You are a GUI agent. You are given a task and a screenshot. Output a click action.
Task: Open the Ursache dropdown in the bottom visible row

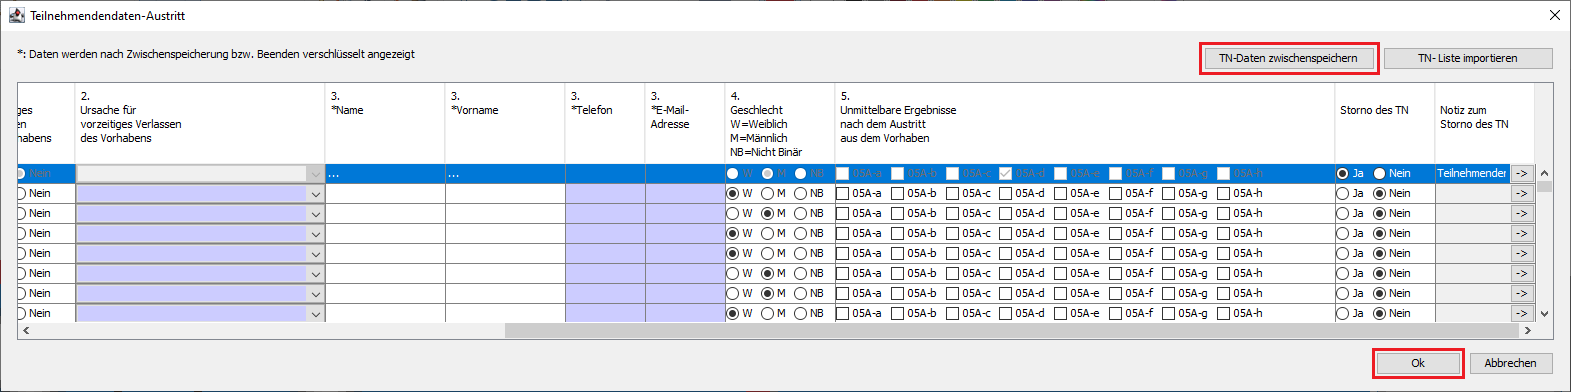point(315,313)
